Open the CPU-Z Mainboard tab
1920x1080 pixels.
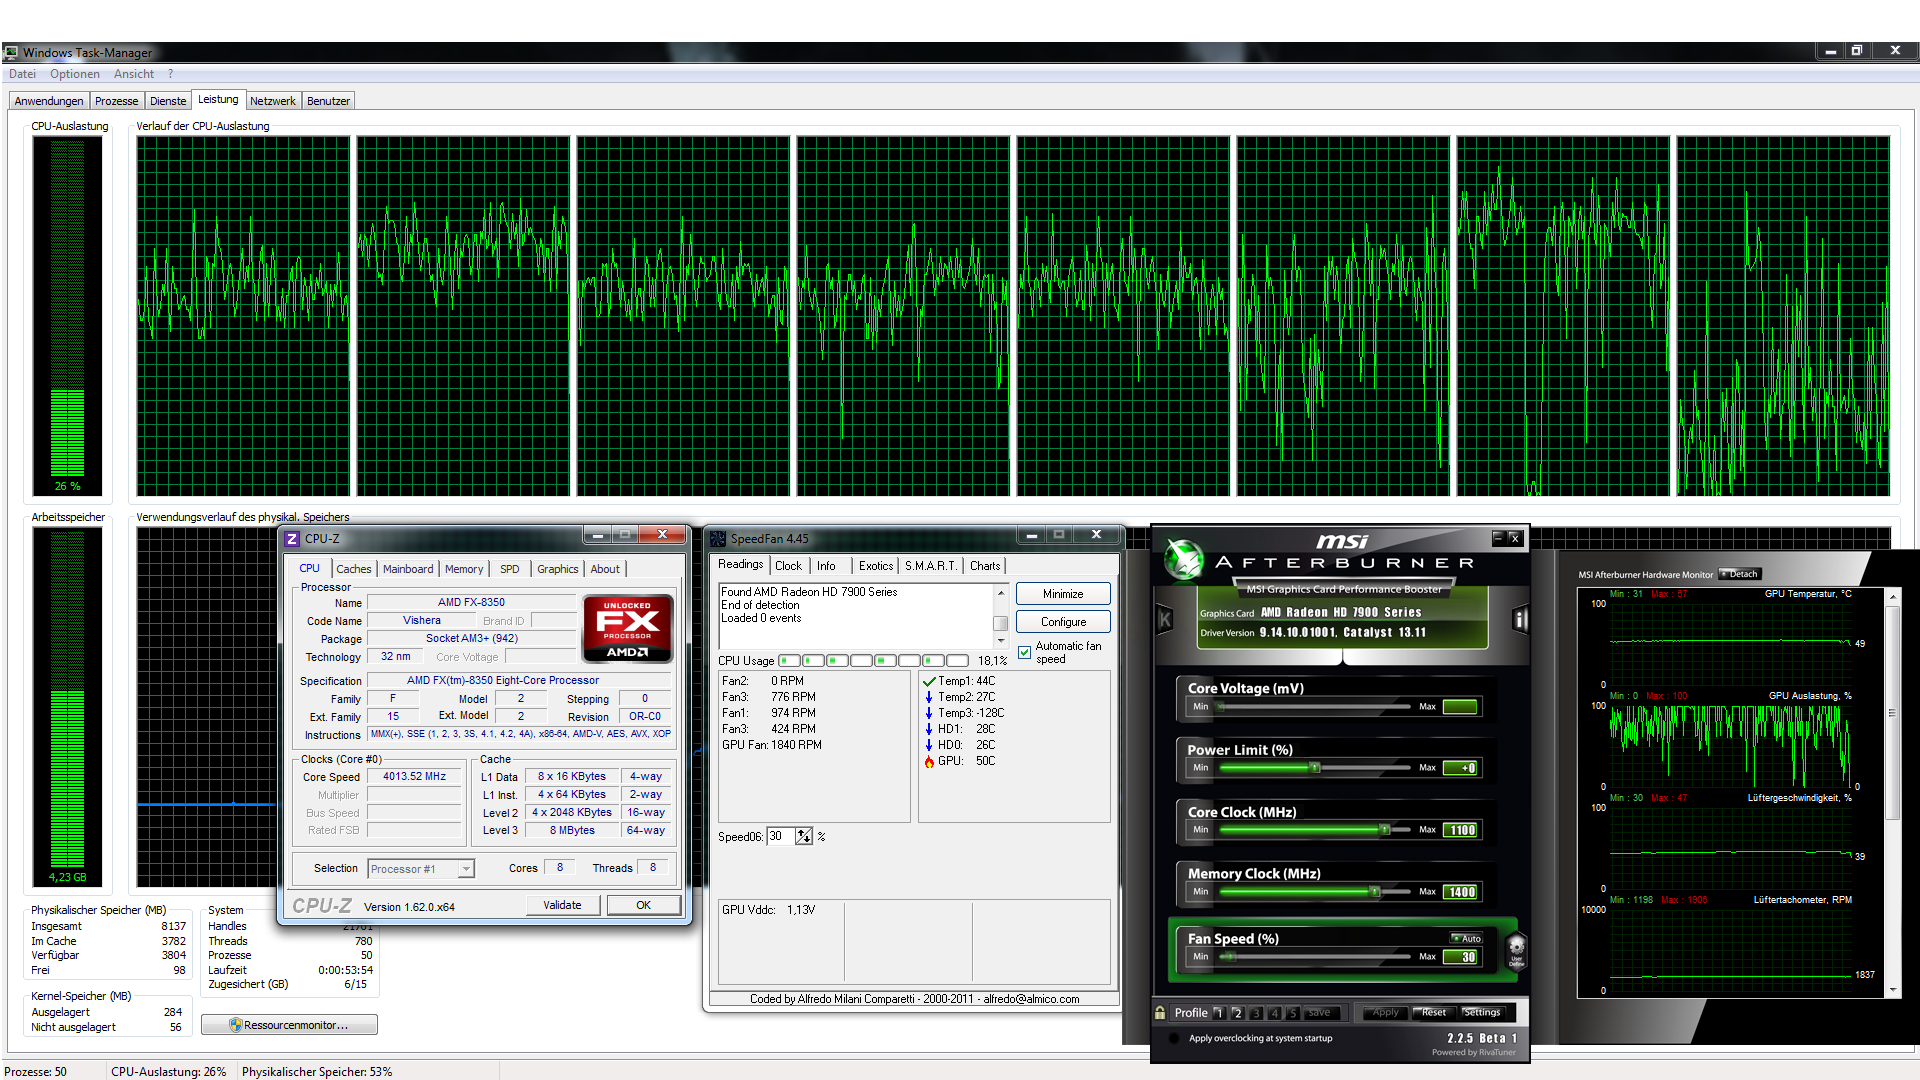(x=408, y=569)
